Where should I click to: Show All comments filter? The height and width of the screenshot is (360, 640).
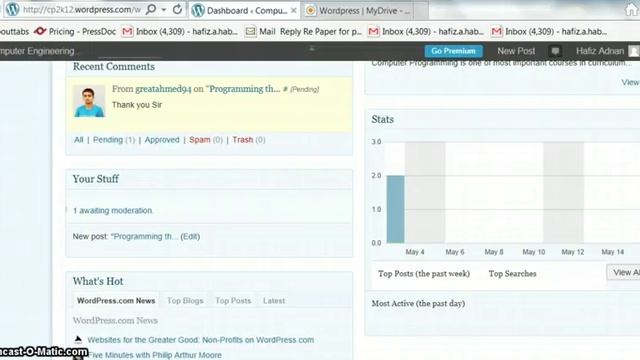(x=78, y=140)
